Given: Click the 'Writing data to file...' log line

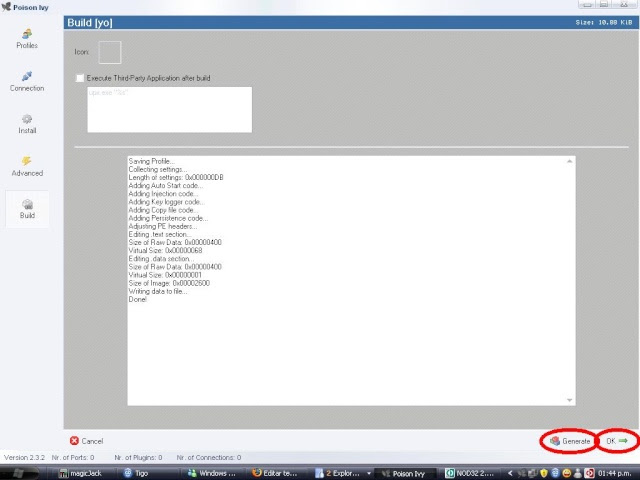Looking at the screenshot, I should pos(158,291).
